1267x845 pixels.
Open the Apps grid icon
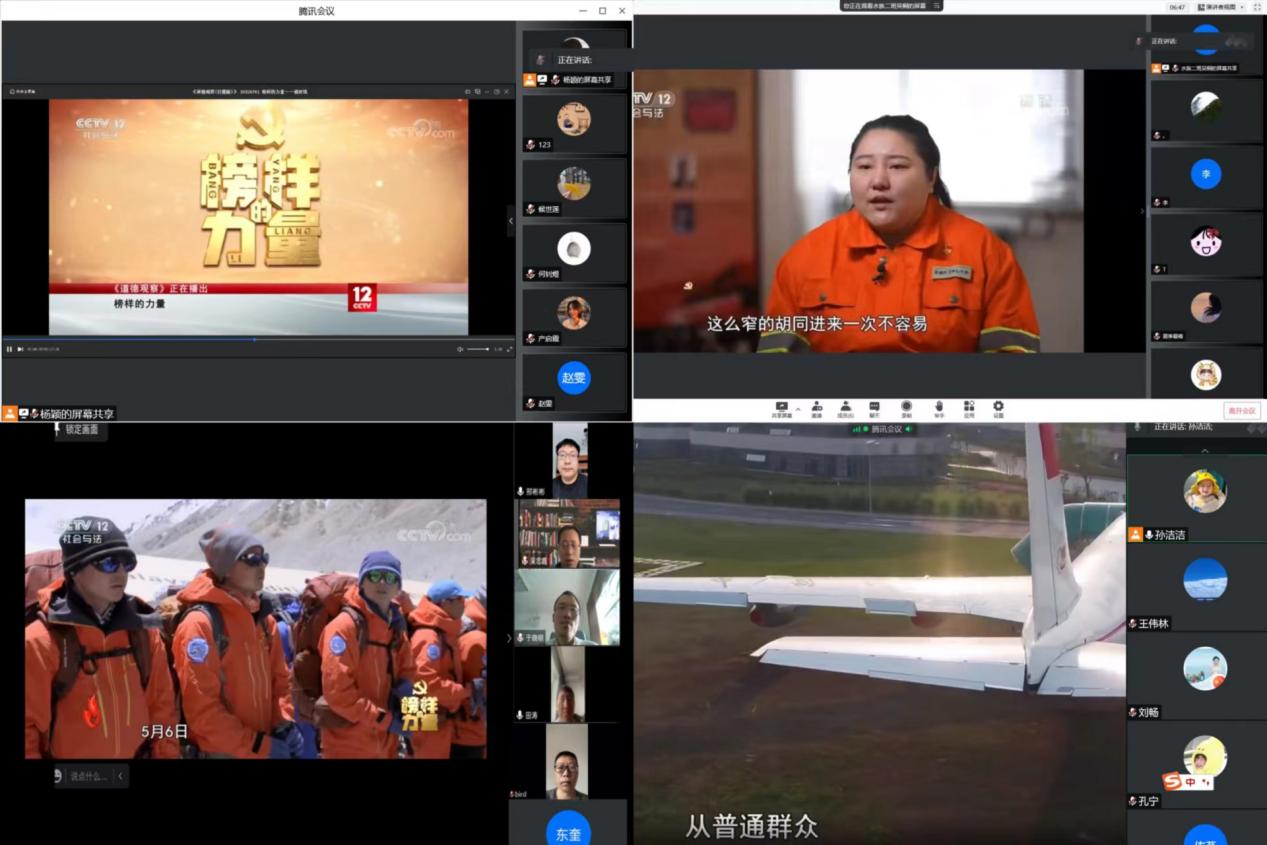click(969, 408)
